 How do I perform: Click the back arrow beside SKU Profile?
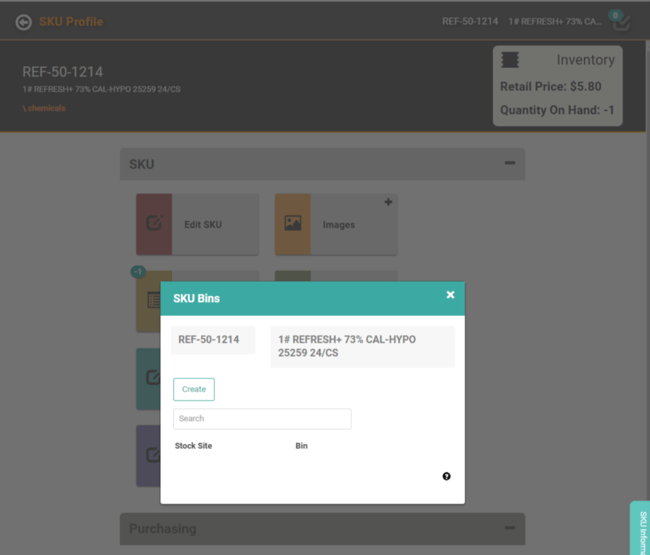23,22
